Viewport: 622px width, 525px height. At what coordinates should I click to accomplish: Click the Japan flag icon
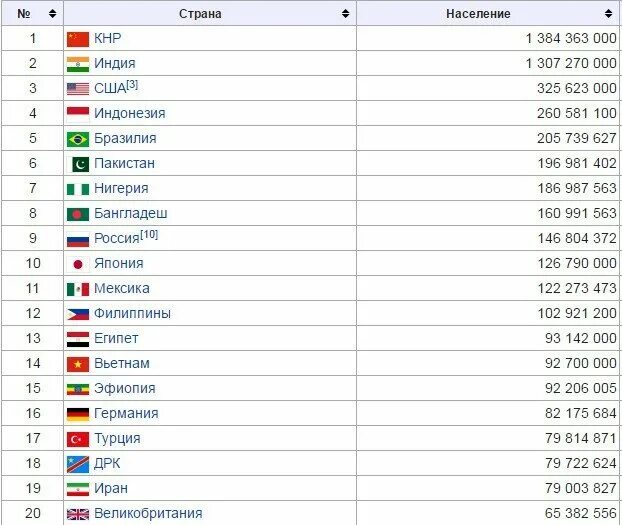point(78,264)
